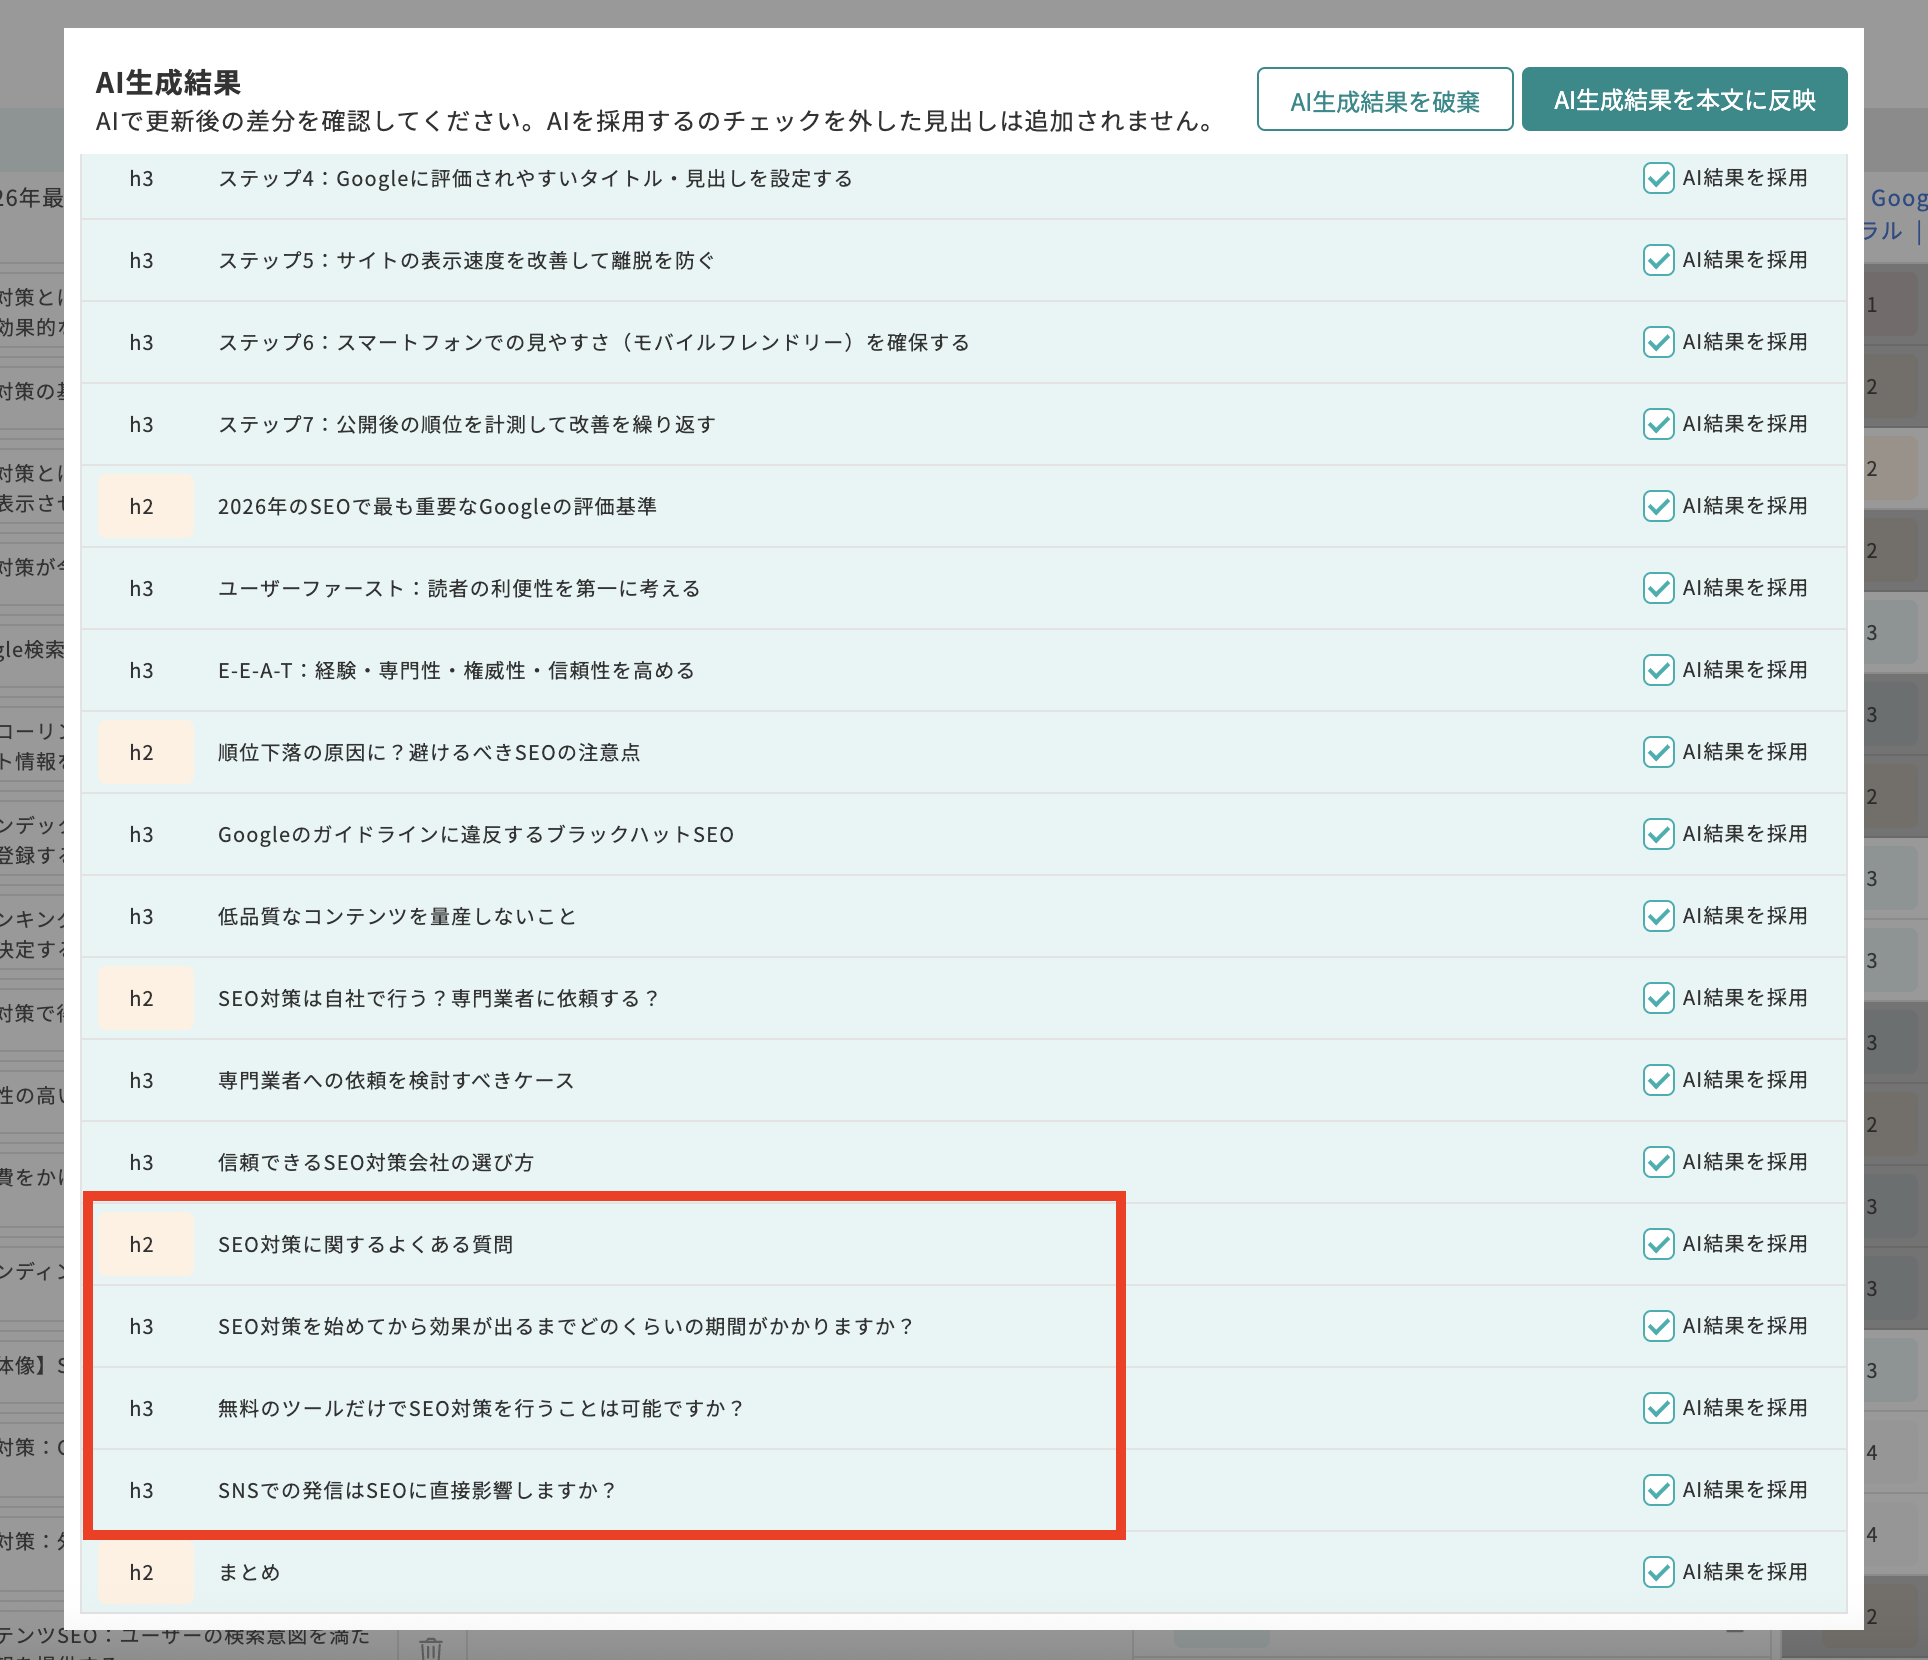Uncheck checkbox for SEO対策は自社で行う heading
Image resolution: width=1928 pixels, height=1660 pixels.
point(1658,999)
